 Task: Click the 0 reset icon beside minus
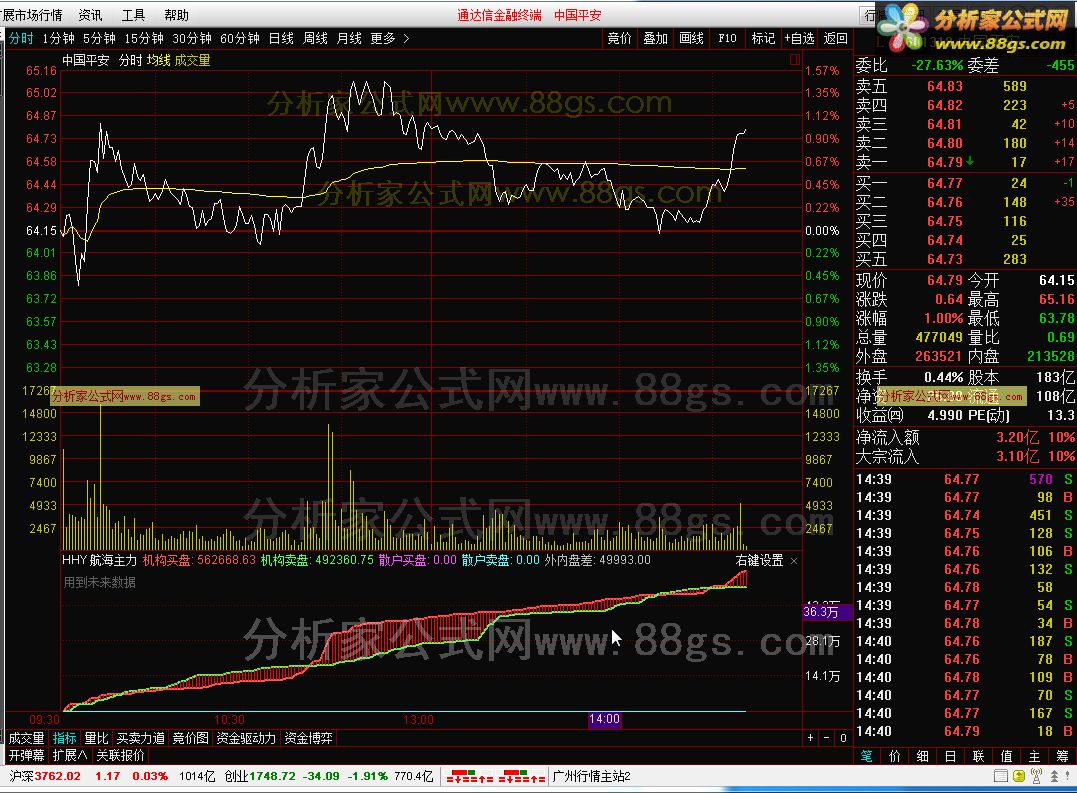pos(843,738)
